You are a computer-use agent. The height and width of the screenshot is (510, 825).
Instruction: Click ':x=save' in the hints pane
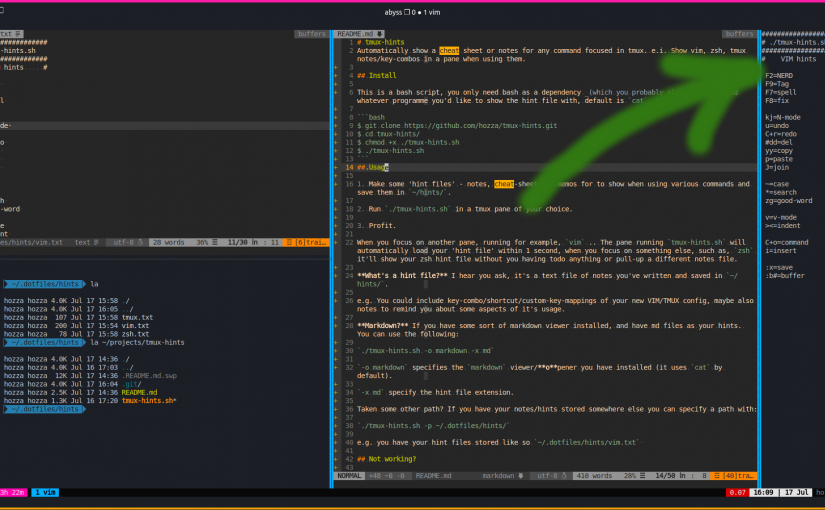[x=779, y=267]
